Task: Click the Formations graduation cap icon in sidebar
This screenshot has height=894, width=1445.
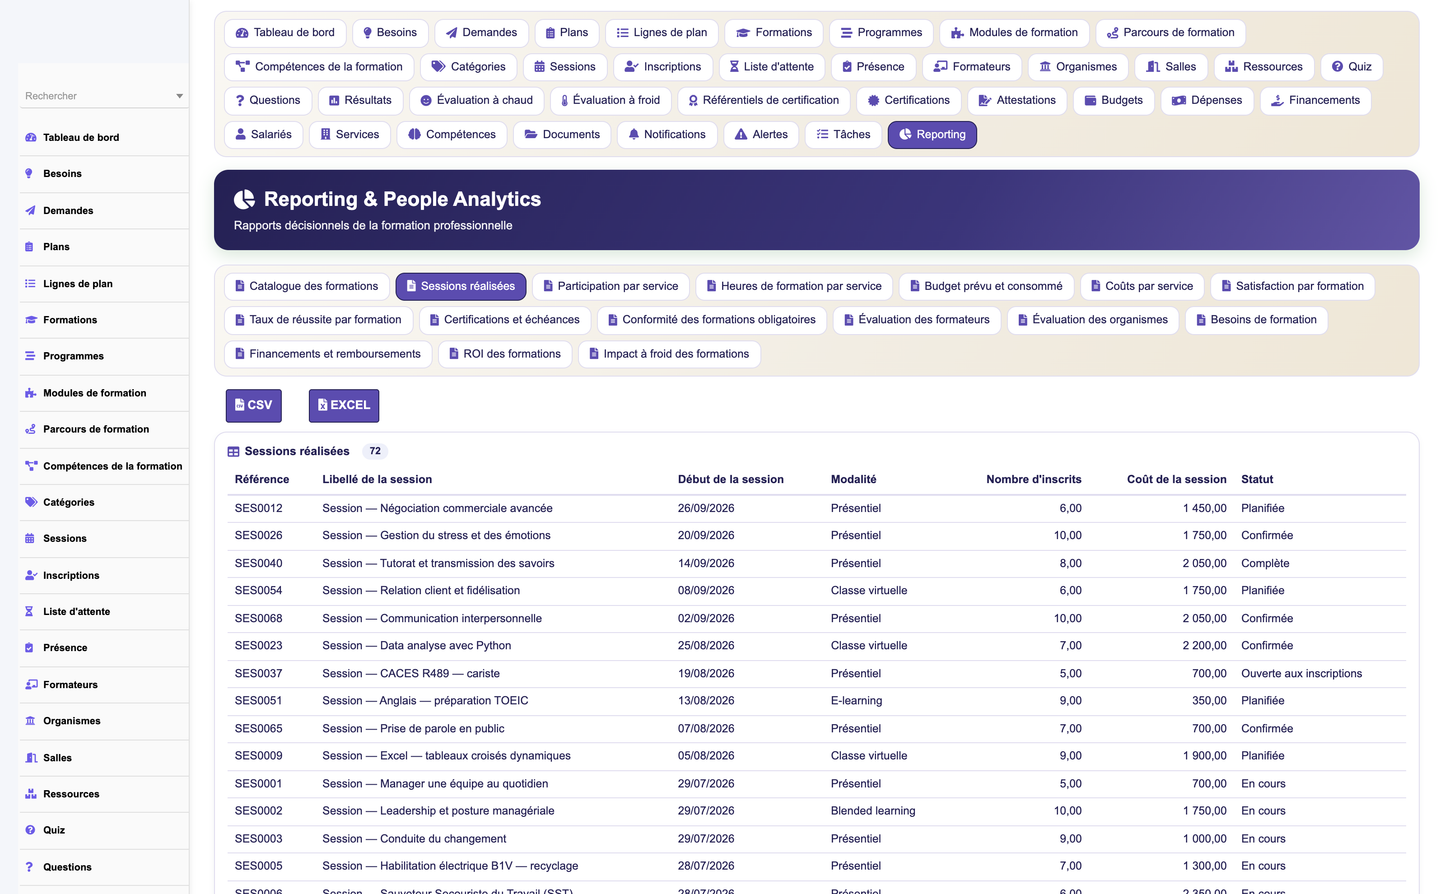Action: click(x=30, y=320)
